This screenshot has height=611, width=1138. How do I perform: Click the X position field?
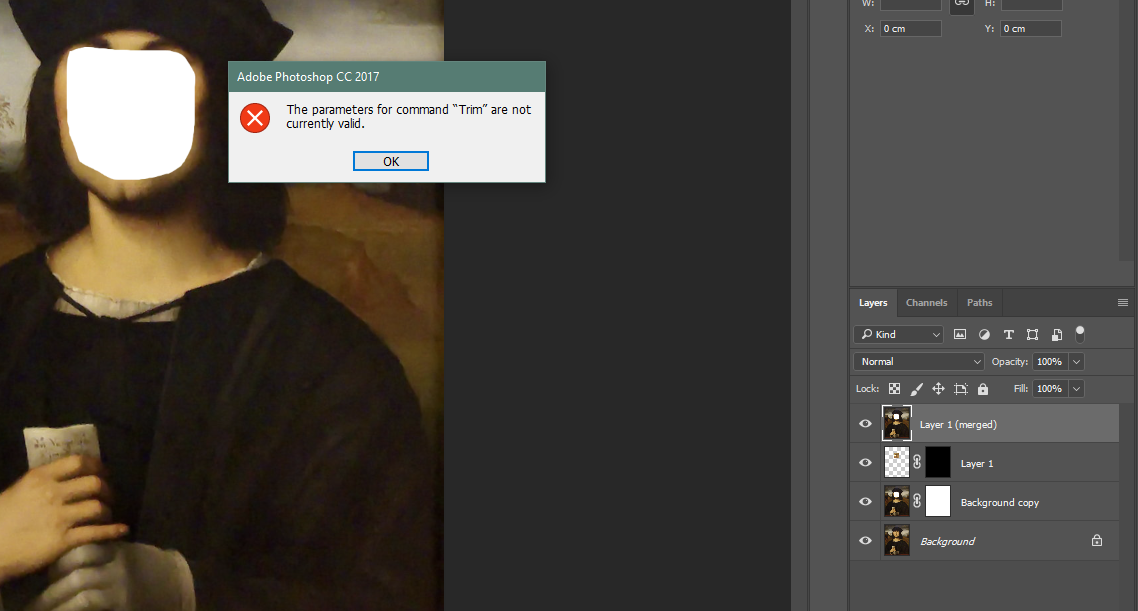point(911,28)
